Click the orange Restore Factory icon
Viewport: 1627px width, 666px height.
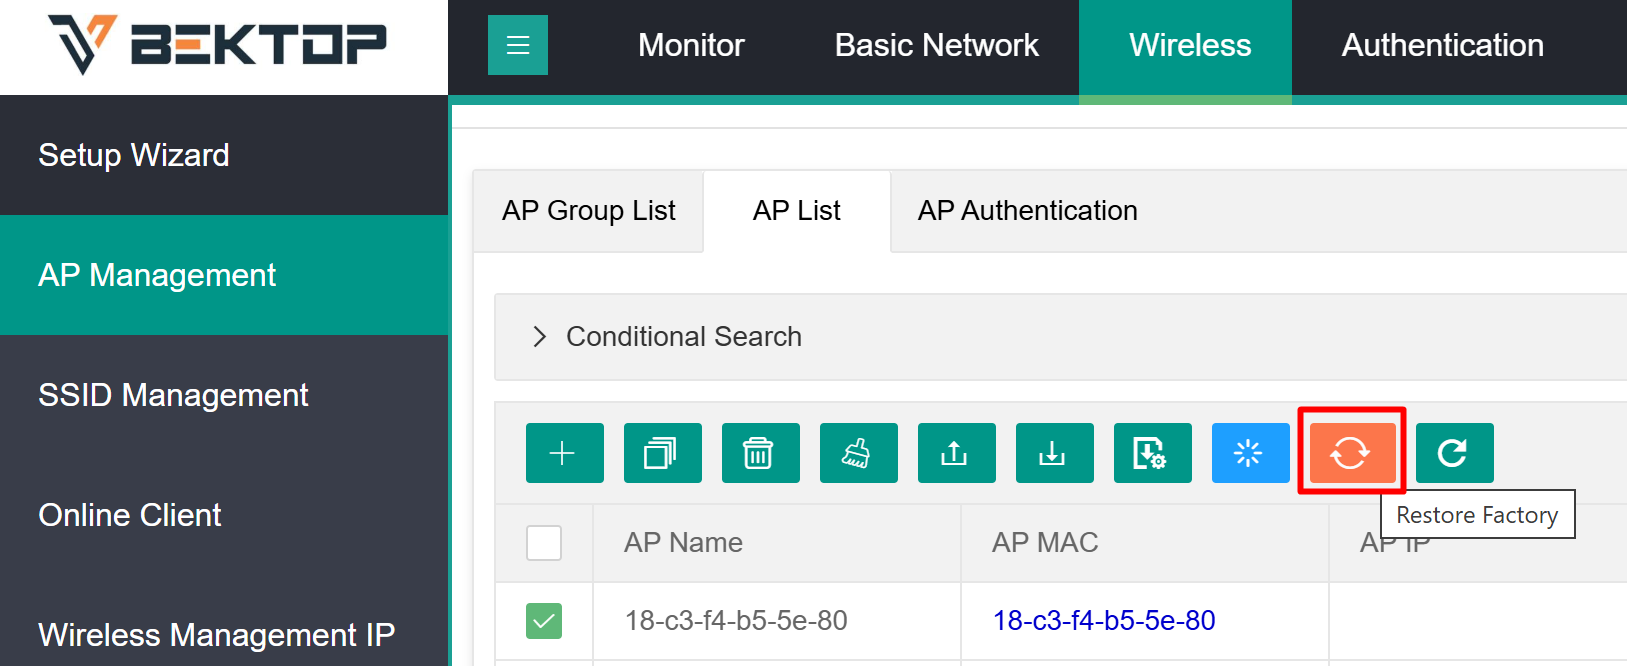pyautogui.click(x=1351, y=453)
